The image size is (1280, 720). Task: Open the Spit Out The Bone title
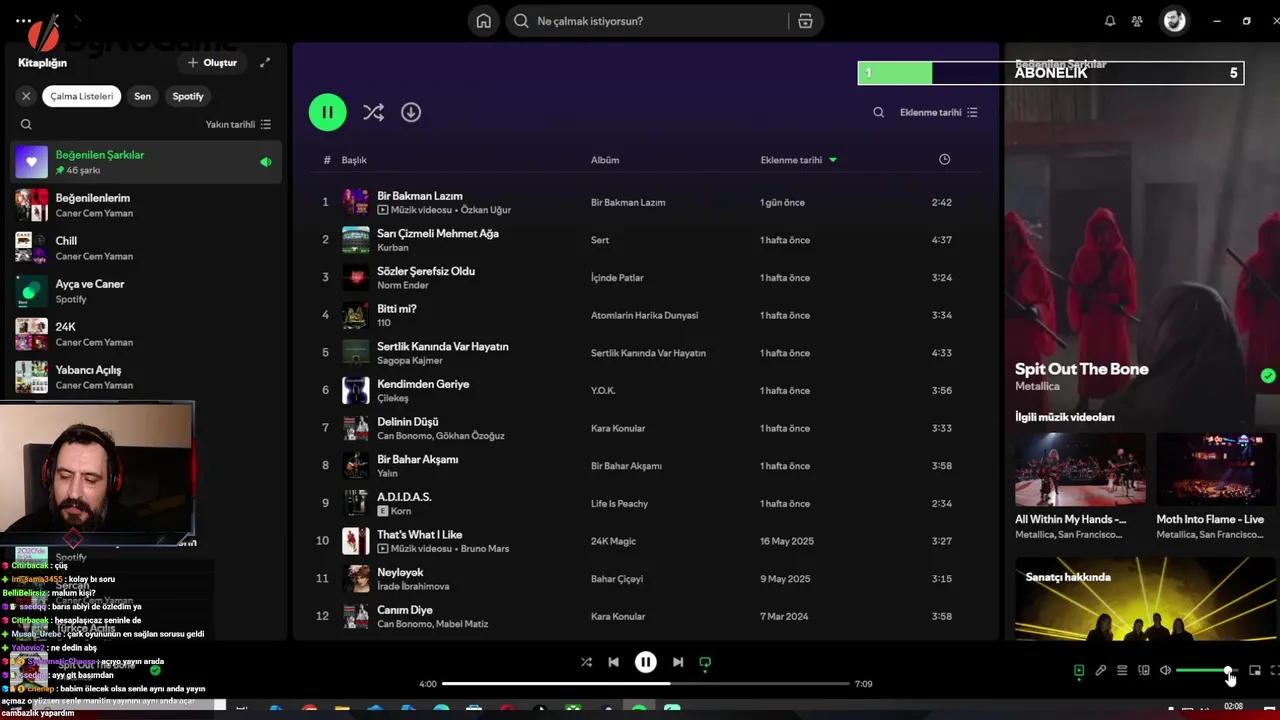point(1081,369)
